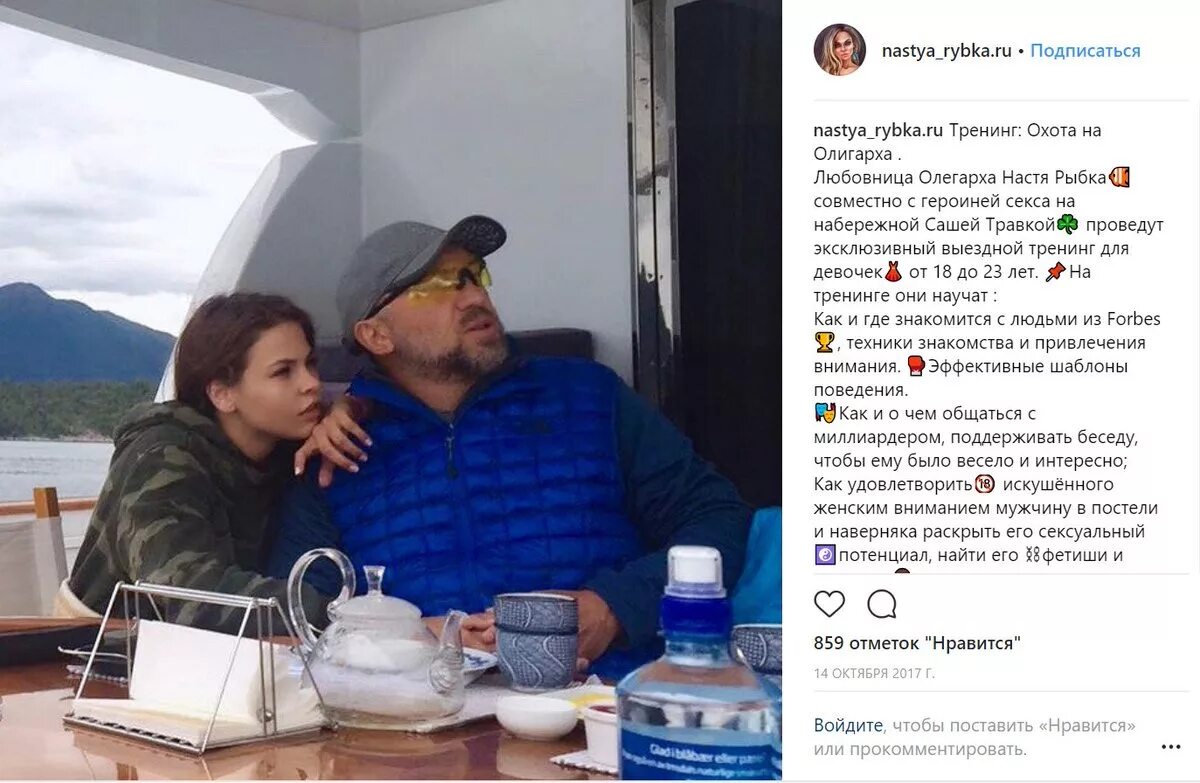Open nastya_rybka.ru username in header

point(946,50)
